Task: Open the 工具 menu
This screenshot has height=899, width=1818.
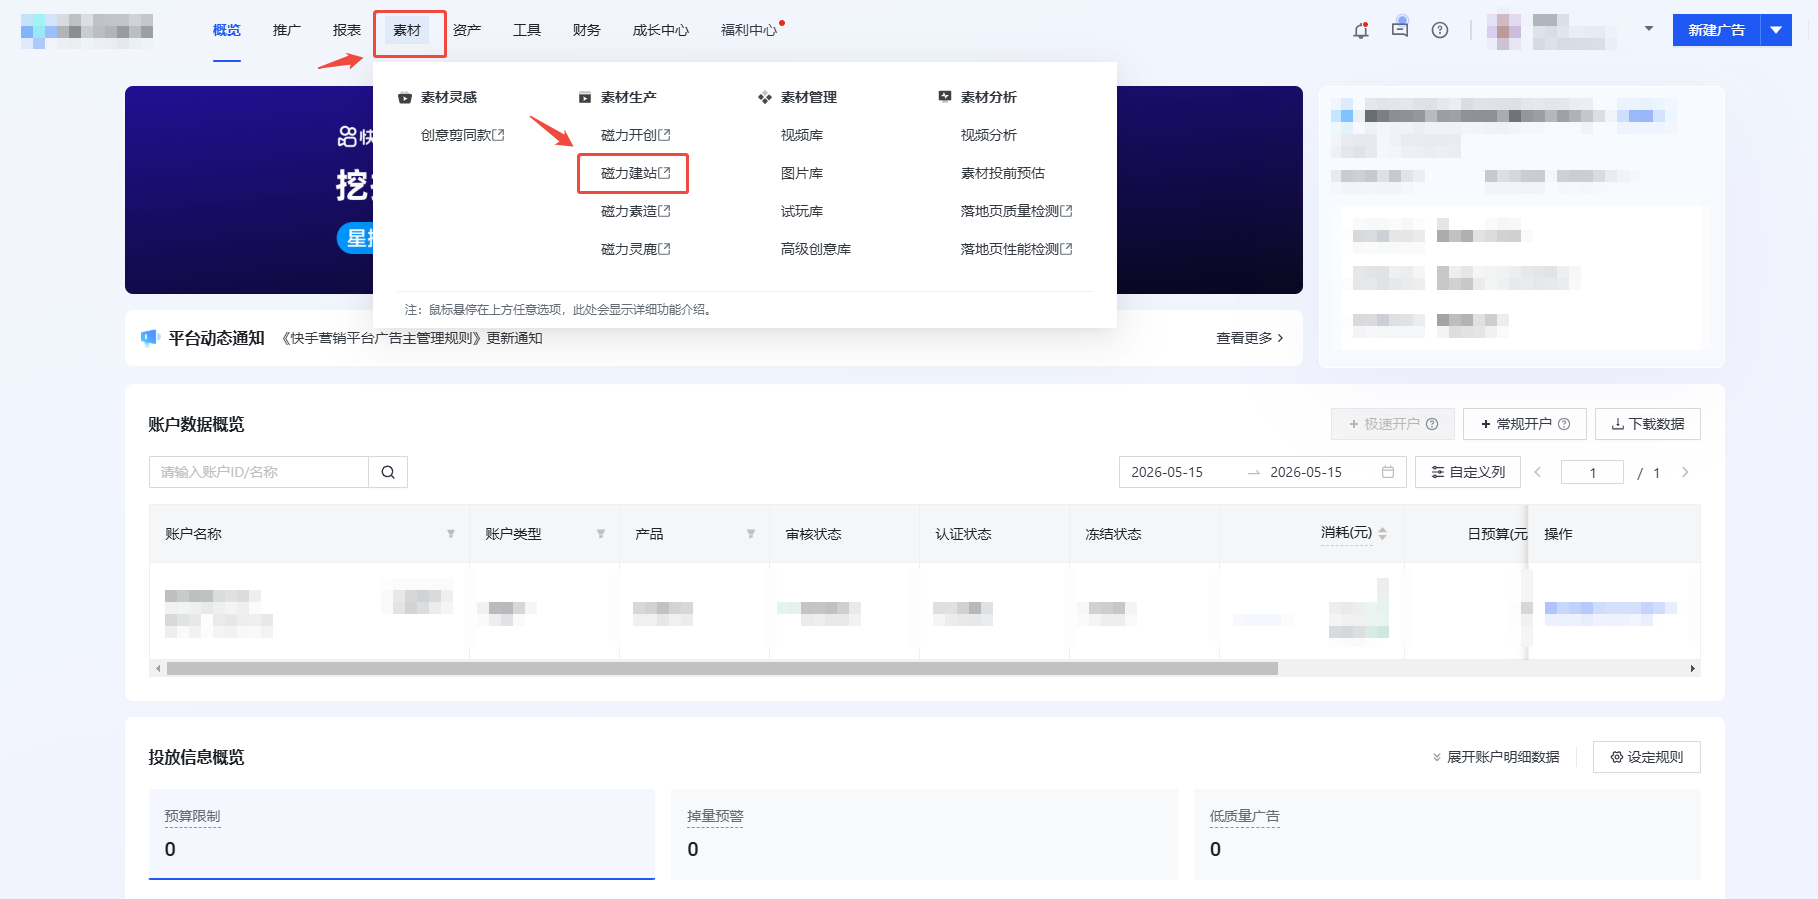Action: click(x=527, y=30)
